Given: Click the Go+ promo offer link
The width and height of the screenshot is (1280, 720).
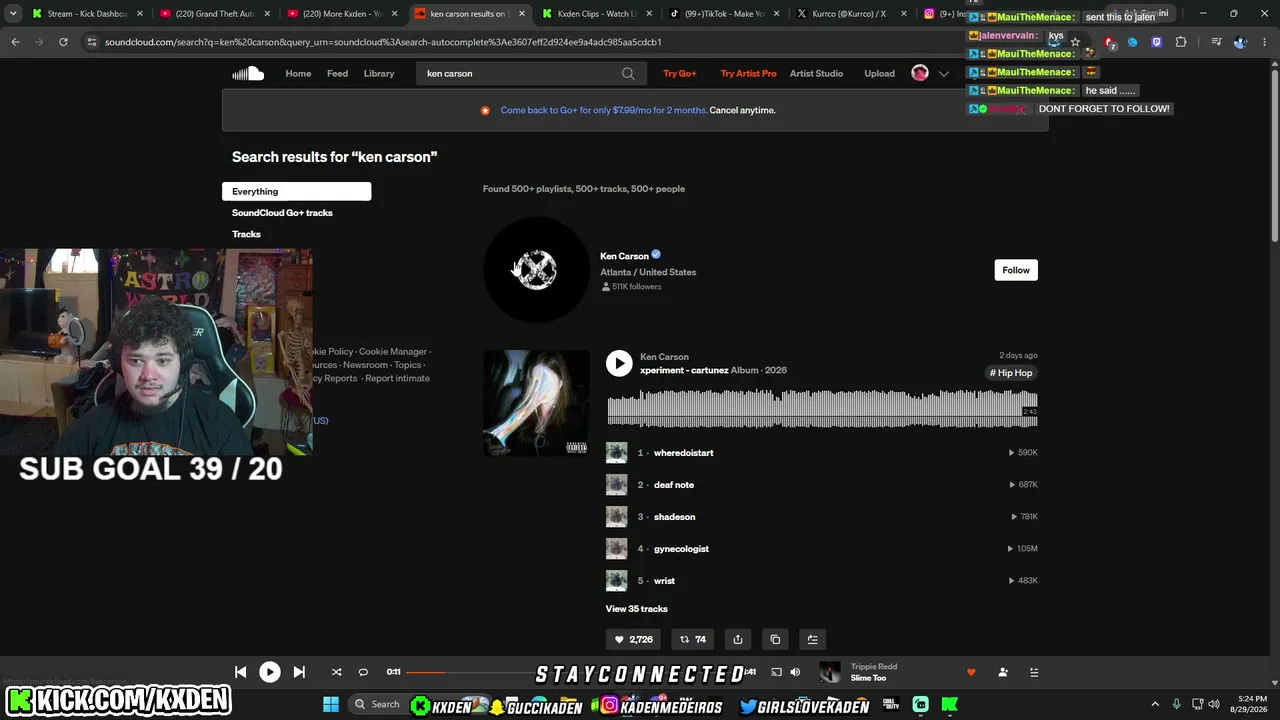Looking at the screenshot, I should click(x=603, y=110).
